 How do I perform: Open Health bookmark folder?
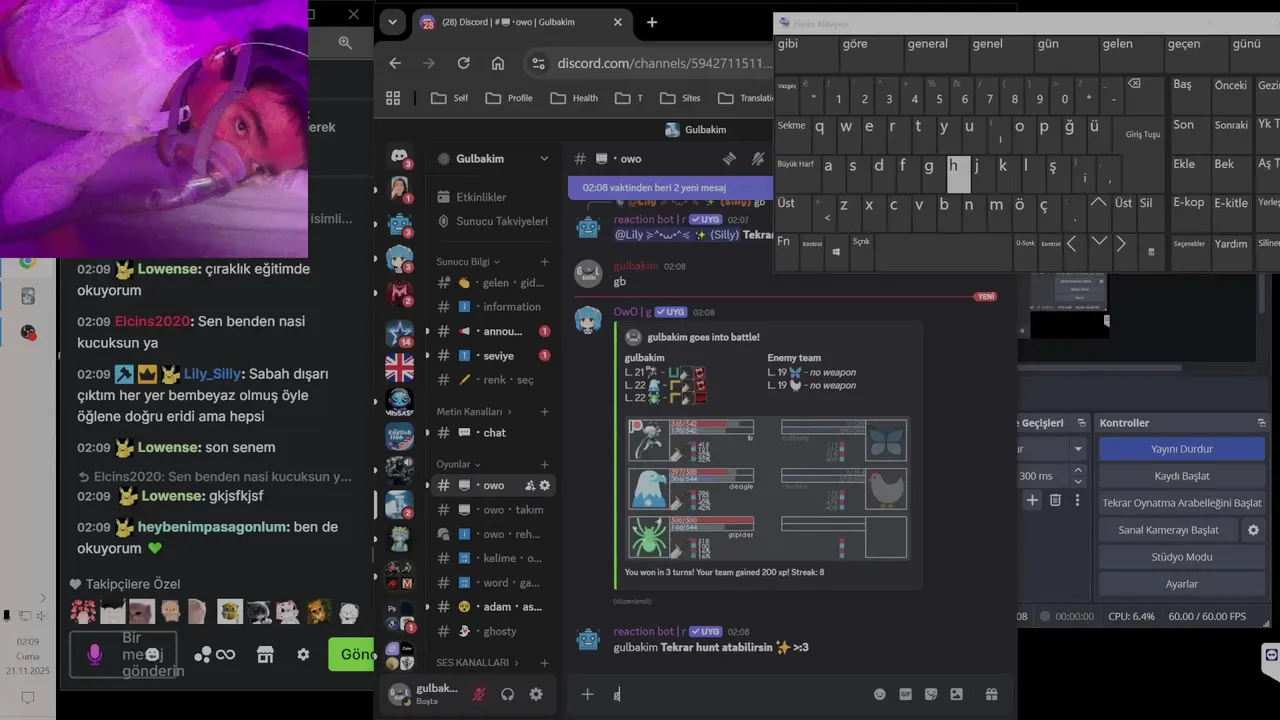coord(574,98)
